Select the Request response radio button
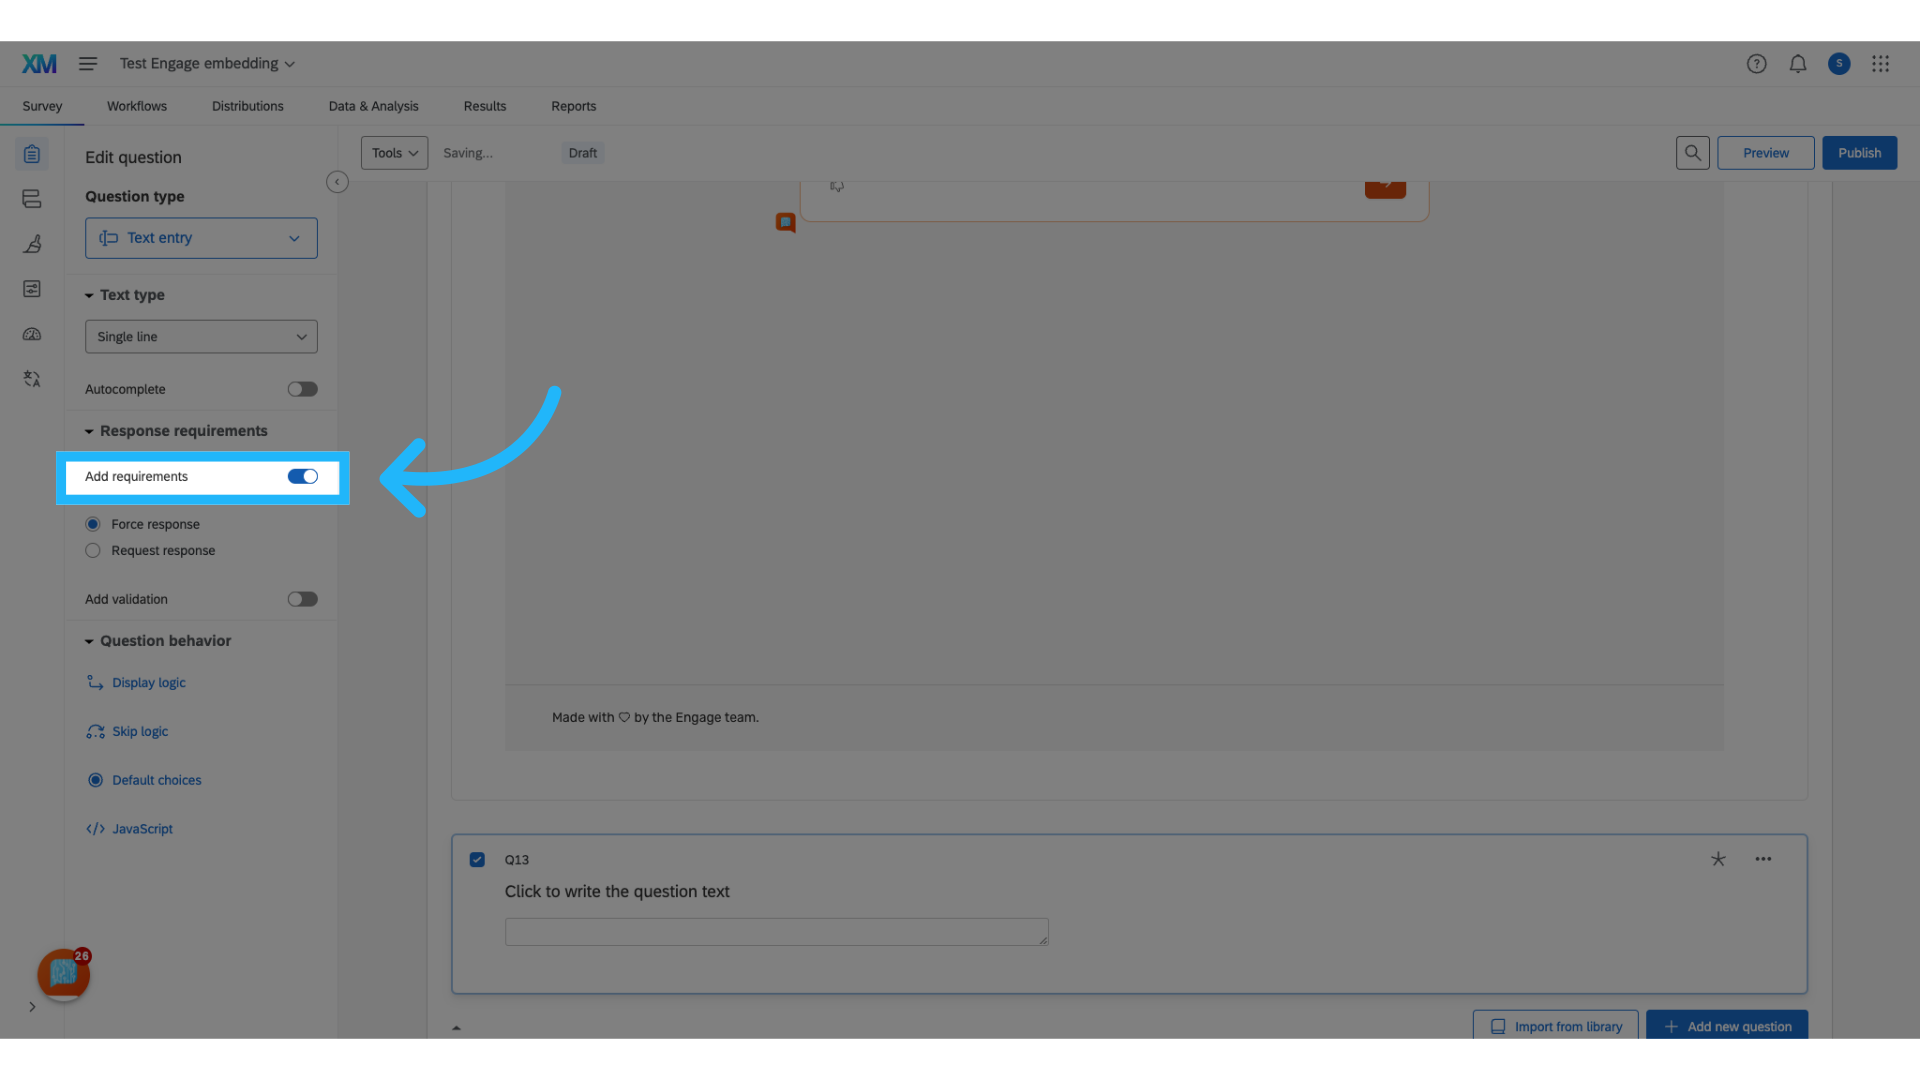This screenshot has height=1080, width=1920. point(93,551)
